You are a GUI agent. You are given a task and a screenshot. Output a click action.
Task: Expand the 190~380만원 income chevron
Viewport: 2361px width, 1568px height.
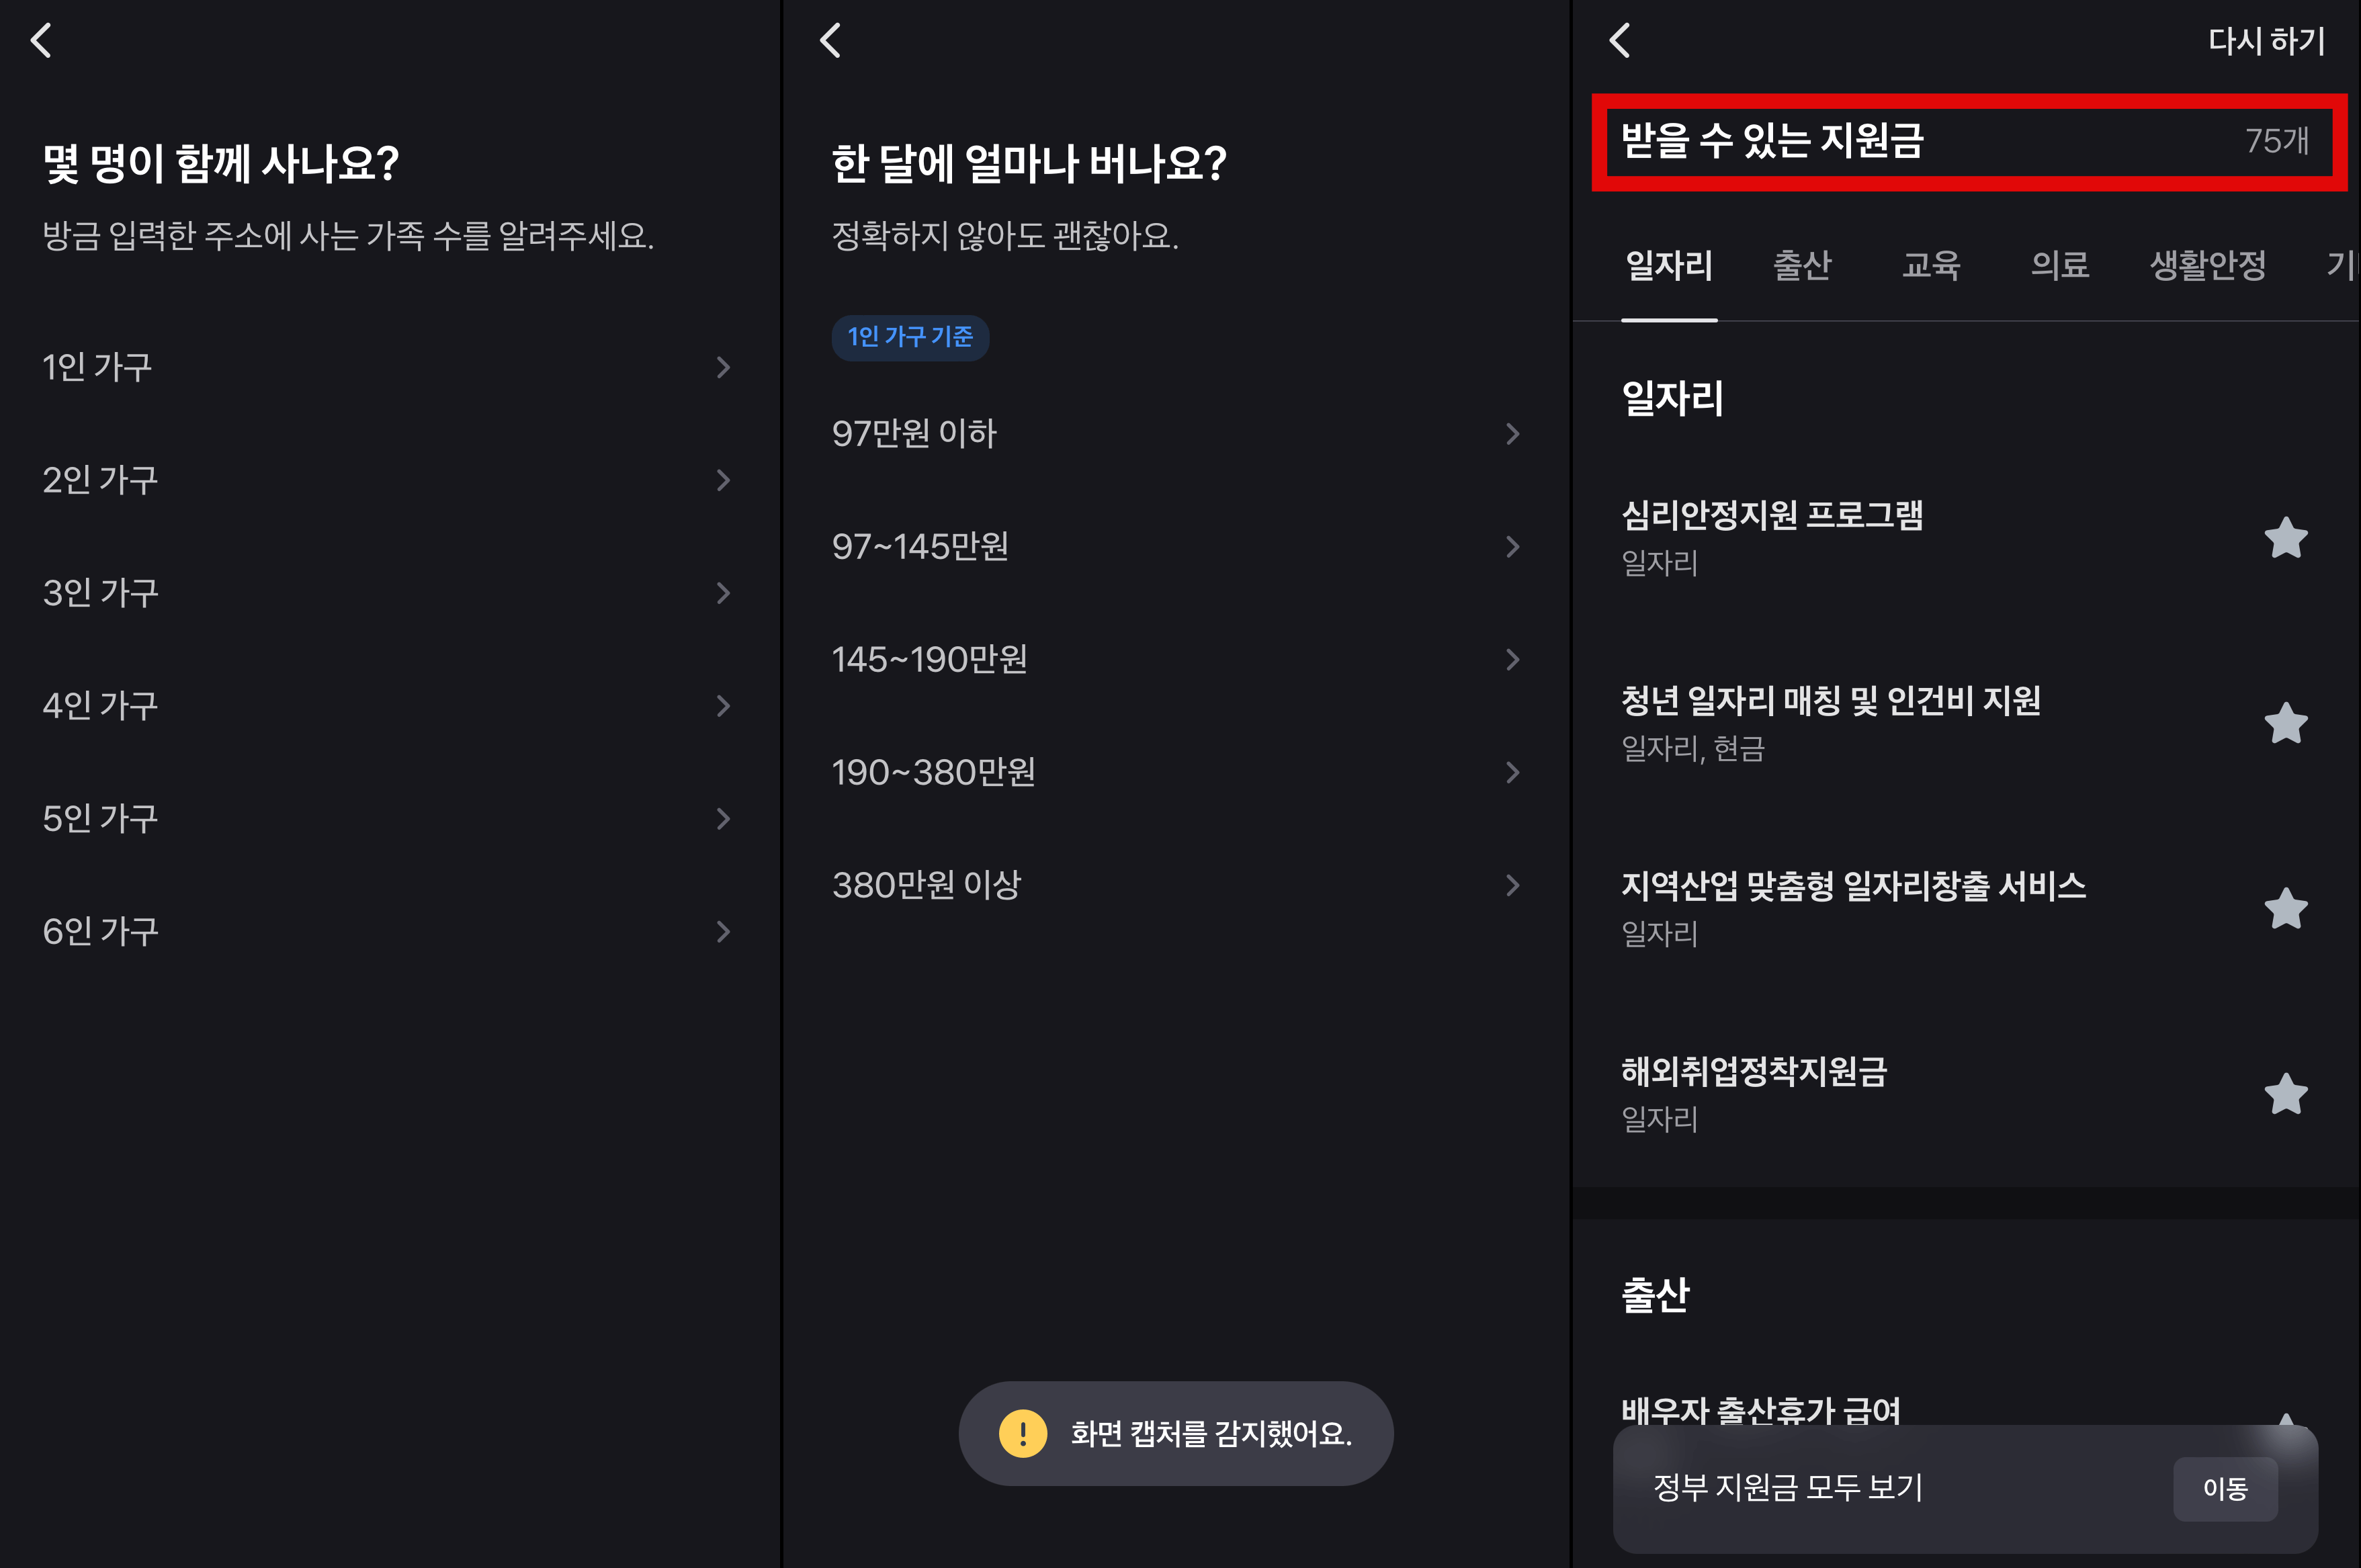(x=1513, y=772)
